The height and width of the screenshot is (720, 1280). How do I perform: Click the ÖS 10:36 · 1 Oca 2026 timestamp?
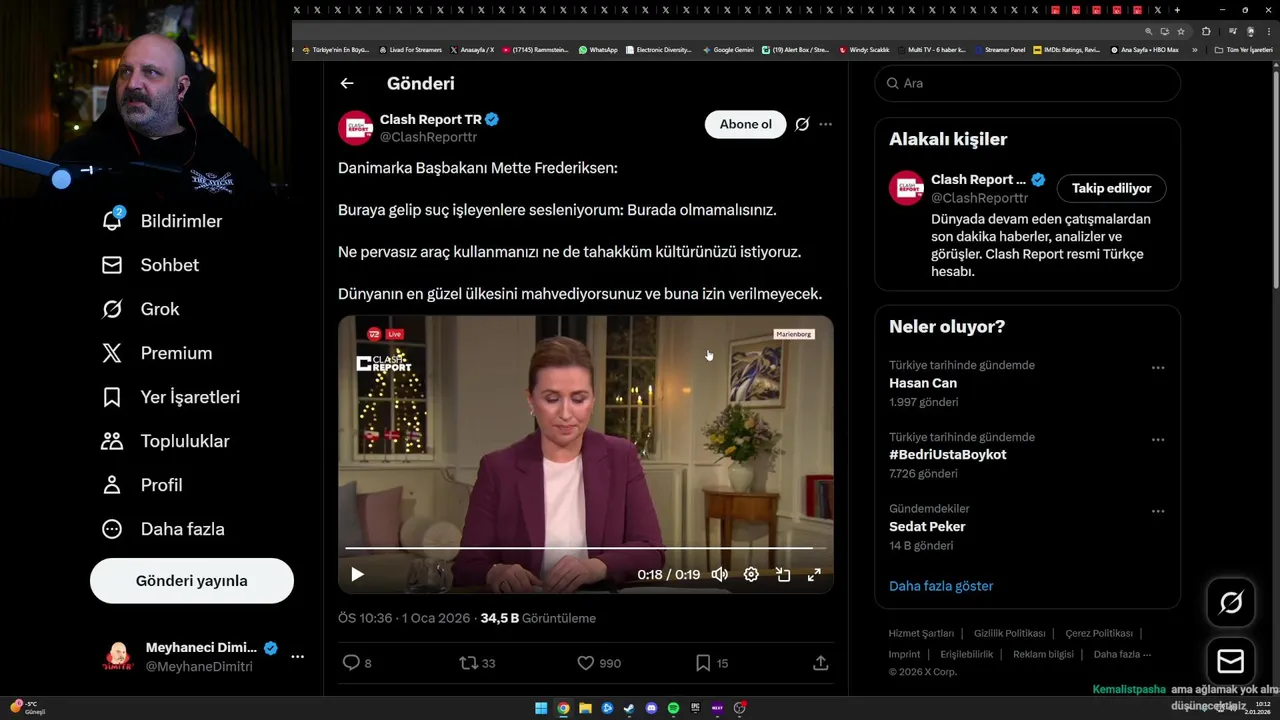pyautogui.click(x=404, y=618)
